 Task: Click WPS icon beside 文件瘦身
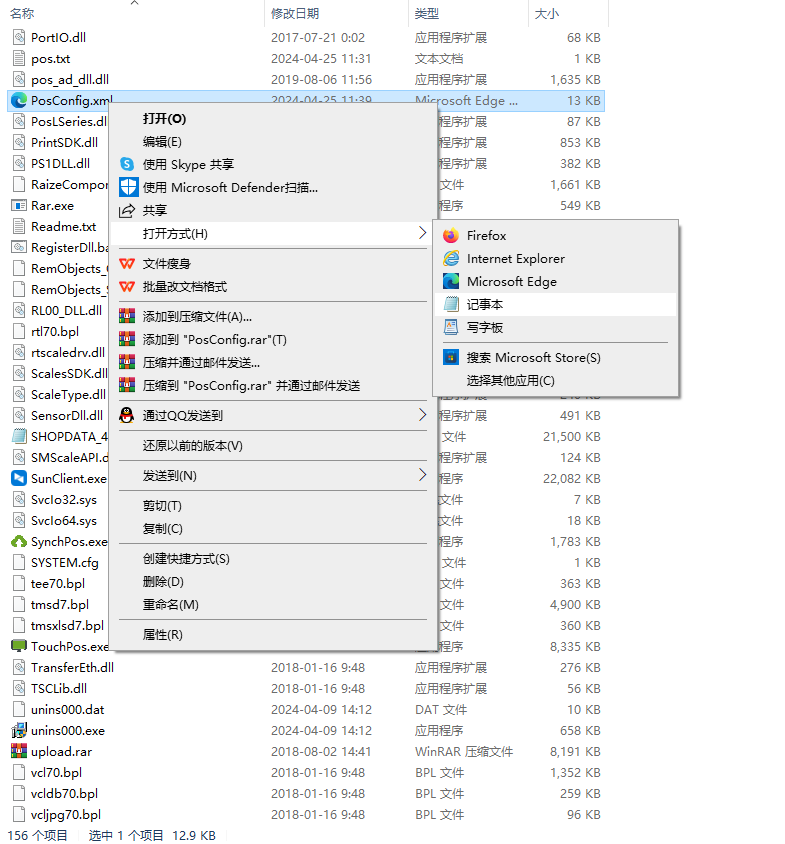click(x=127, y=264)
